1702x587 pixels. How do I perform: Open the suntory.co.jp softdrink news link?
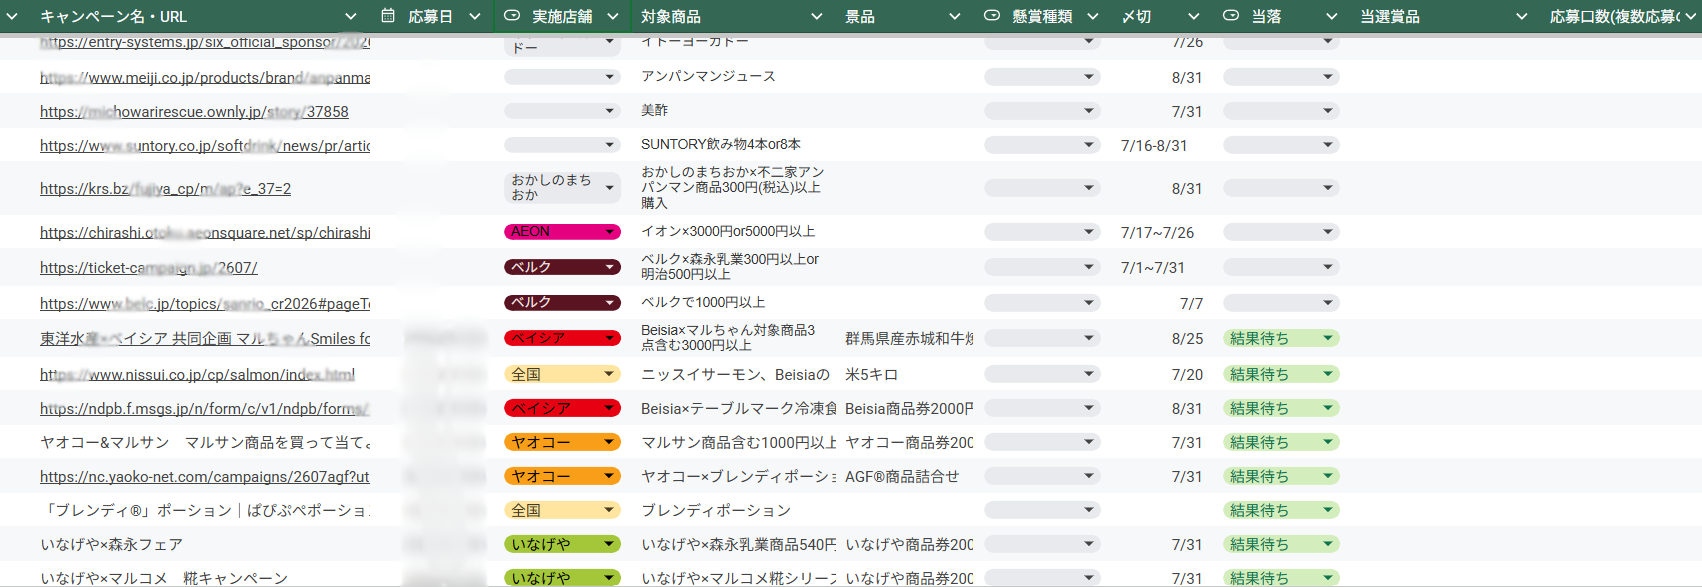205,146
